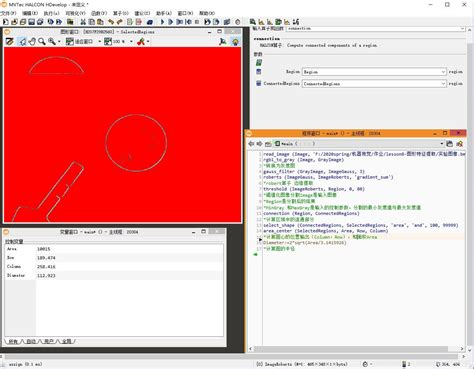Click the Copy icon in main toolbar
474x369 pixels.
click(92, 22)
